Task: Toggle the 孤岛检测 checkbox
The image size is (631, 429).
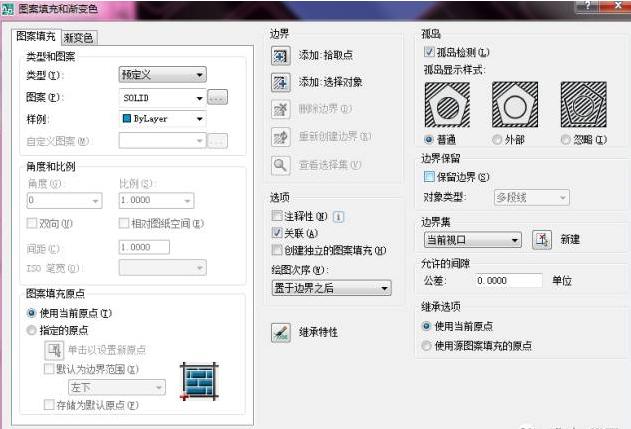Action: pos(429,52)
